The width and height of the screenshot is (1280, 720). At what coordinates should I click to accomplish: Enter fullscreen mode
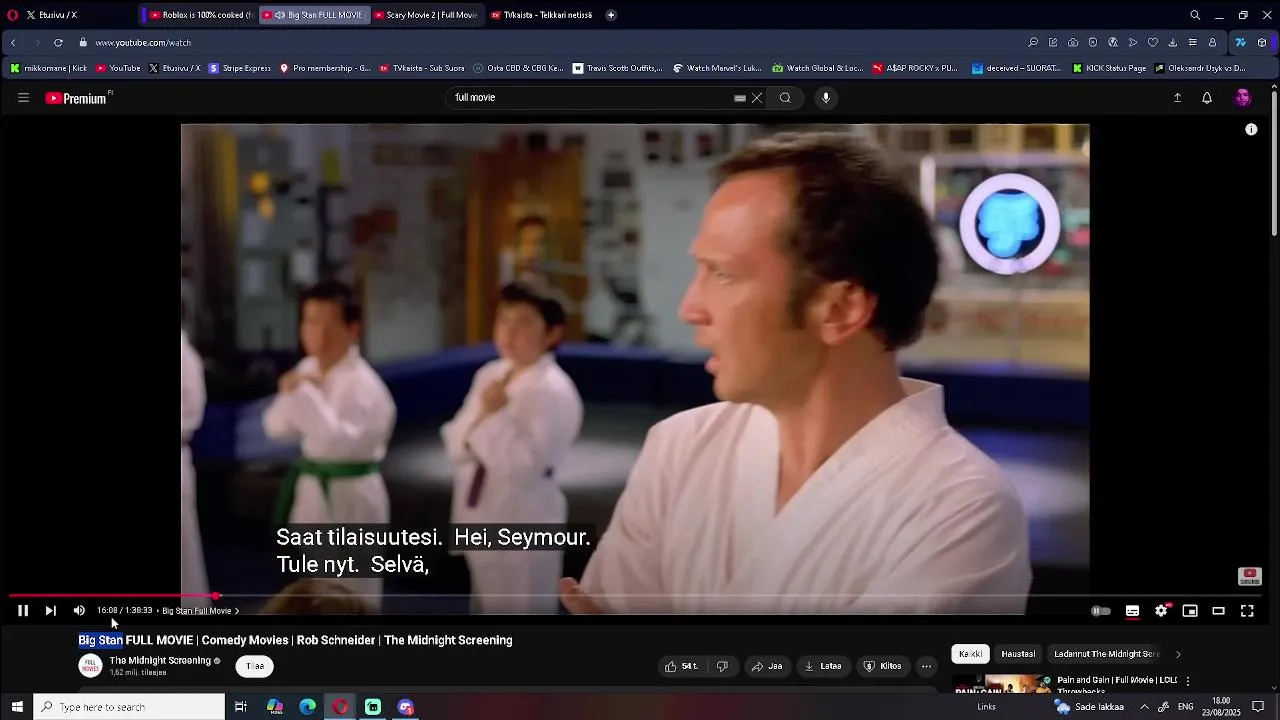click(1247, 611)
